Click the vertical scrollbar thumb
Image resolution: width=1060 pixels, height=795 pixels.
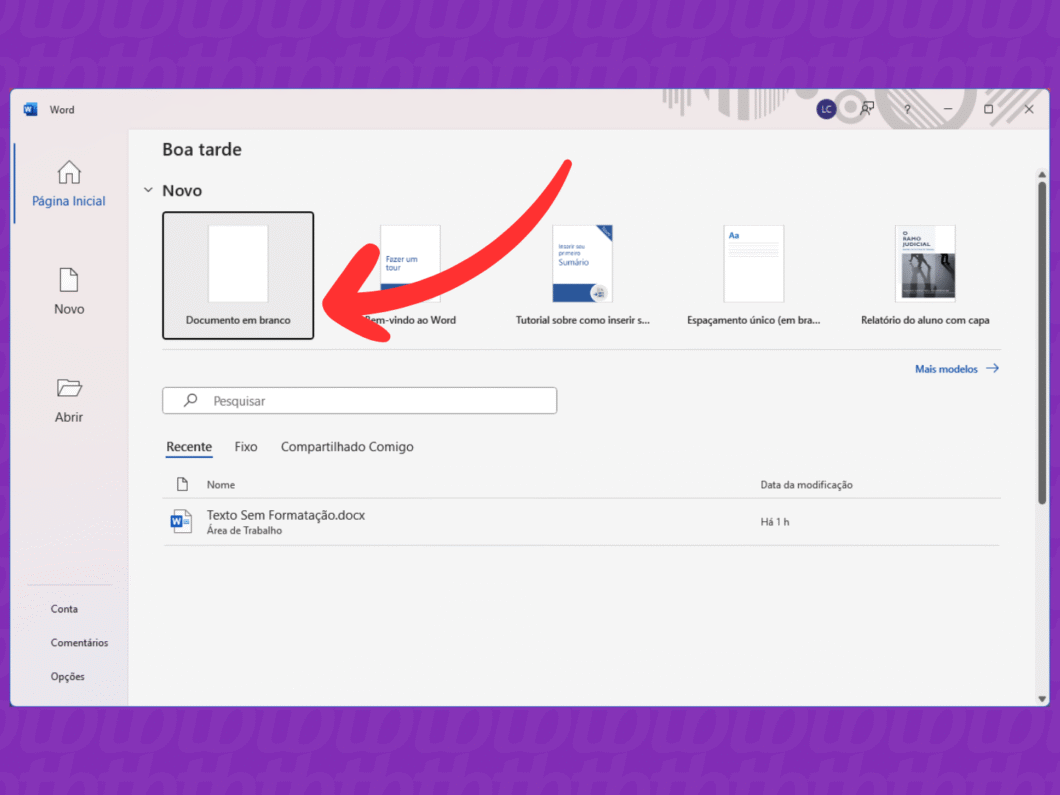(1042, 341)
